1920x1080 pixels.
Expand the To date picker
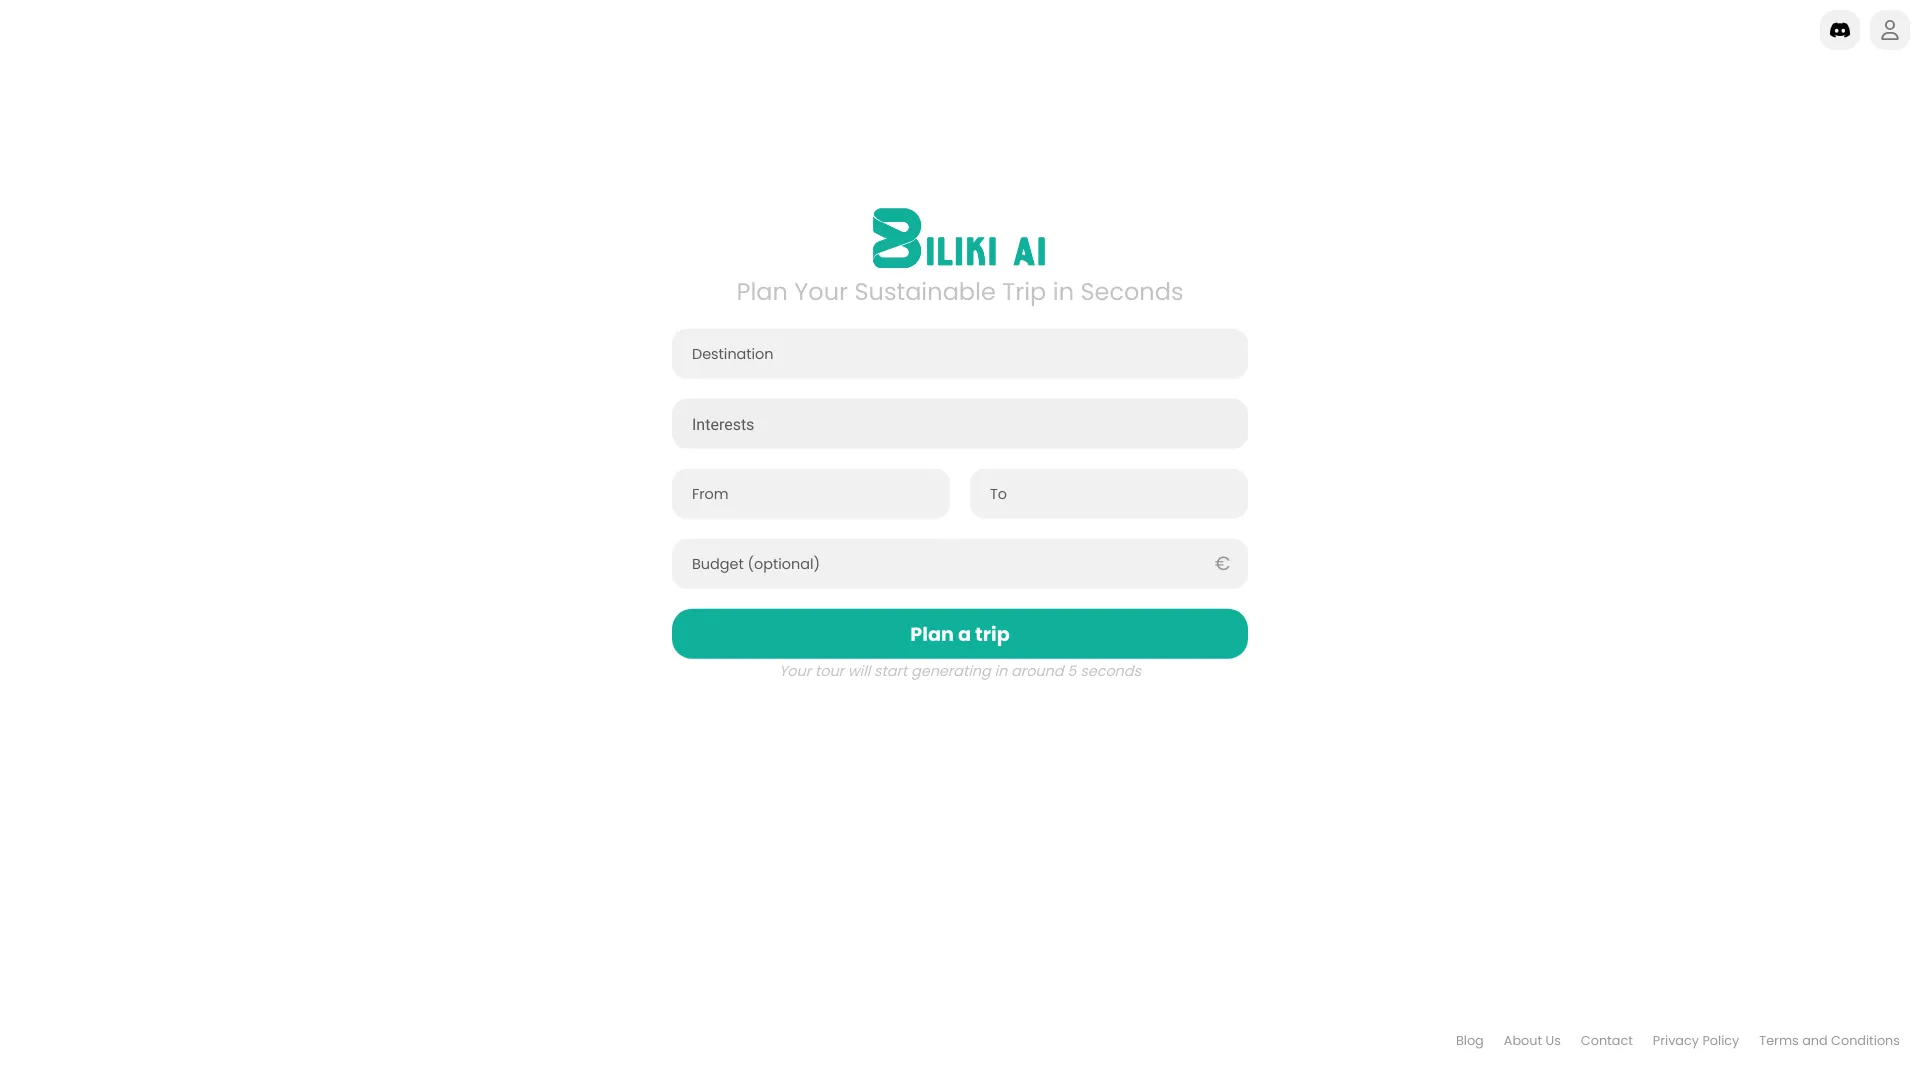[x=1109, y=493]
